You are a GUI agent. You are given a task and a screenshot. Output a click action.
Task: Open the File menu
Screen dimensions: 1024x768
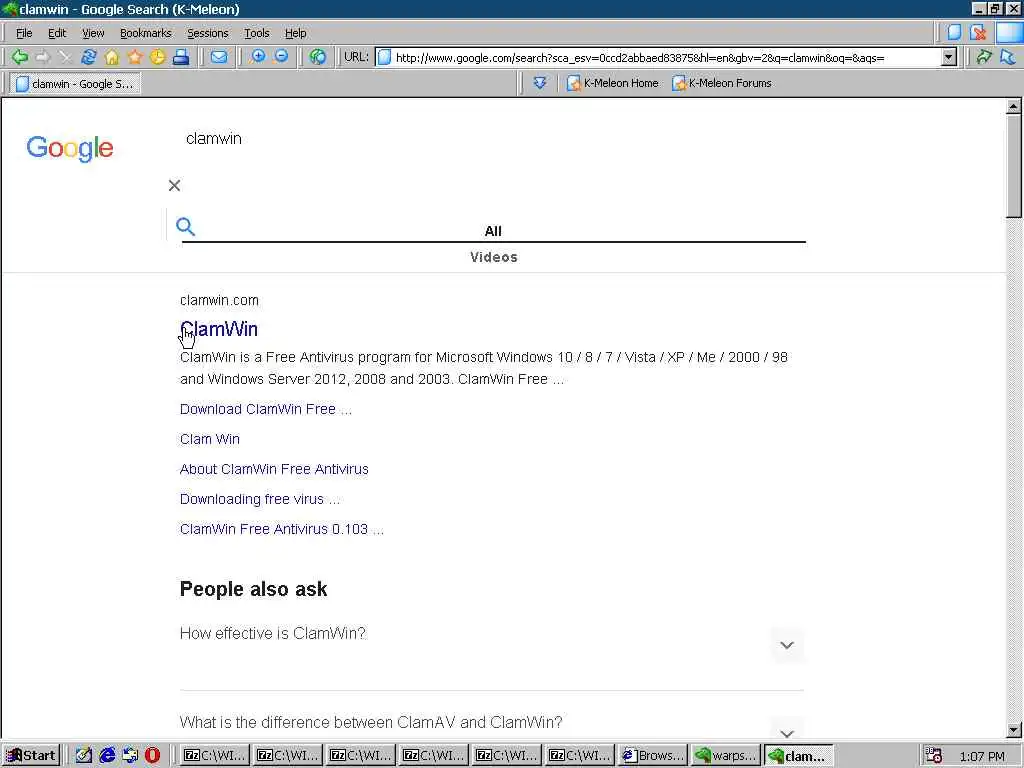pos(24,33)
